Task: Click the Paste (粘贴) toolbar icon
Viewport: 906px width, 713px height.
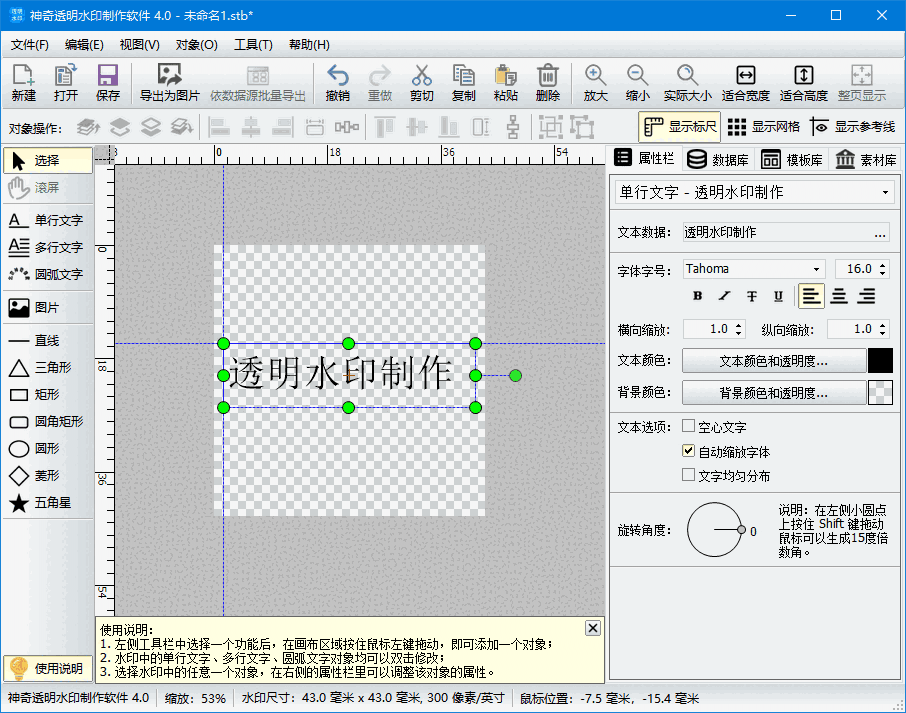Action: coord(505,80)
